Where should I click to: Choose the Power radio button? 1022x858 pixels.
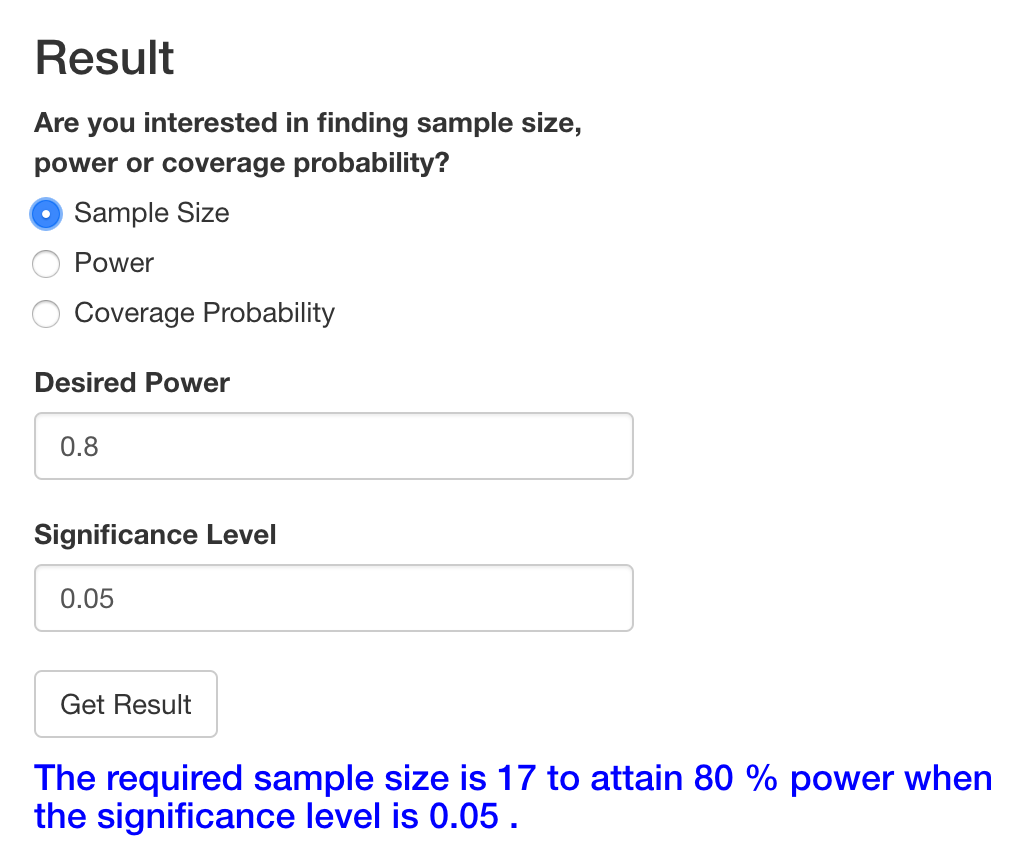point(46,264)
